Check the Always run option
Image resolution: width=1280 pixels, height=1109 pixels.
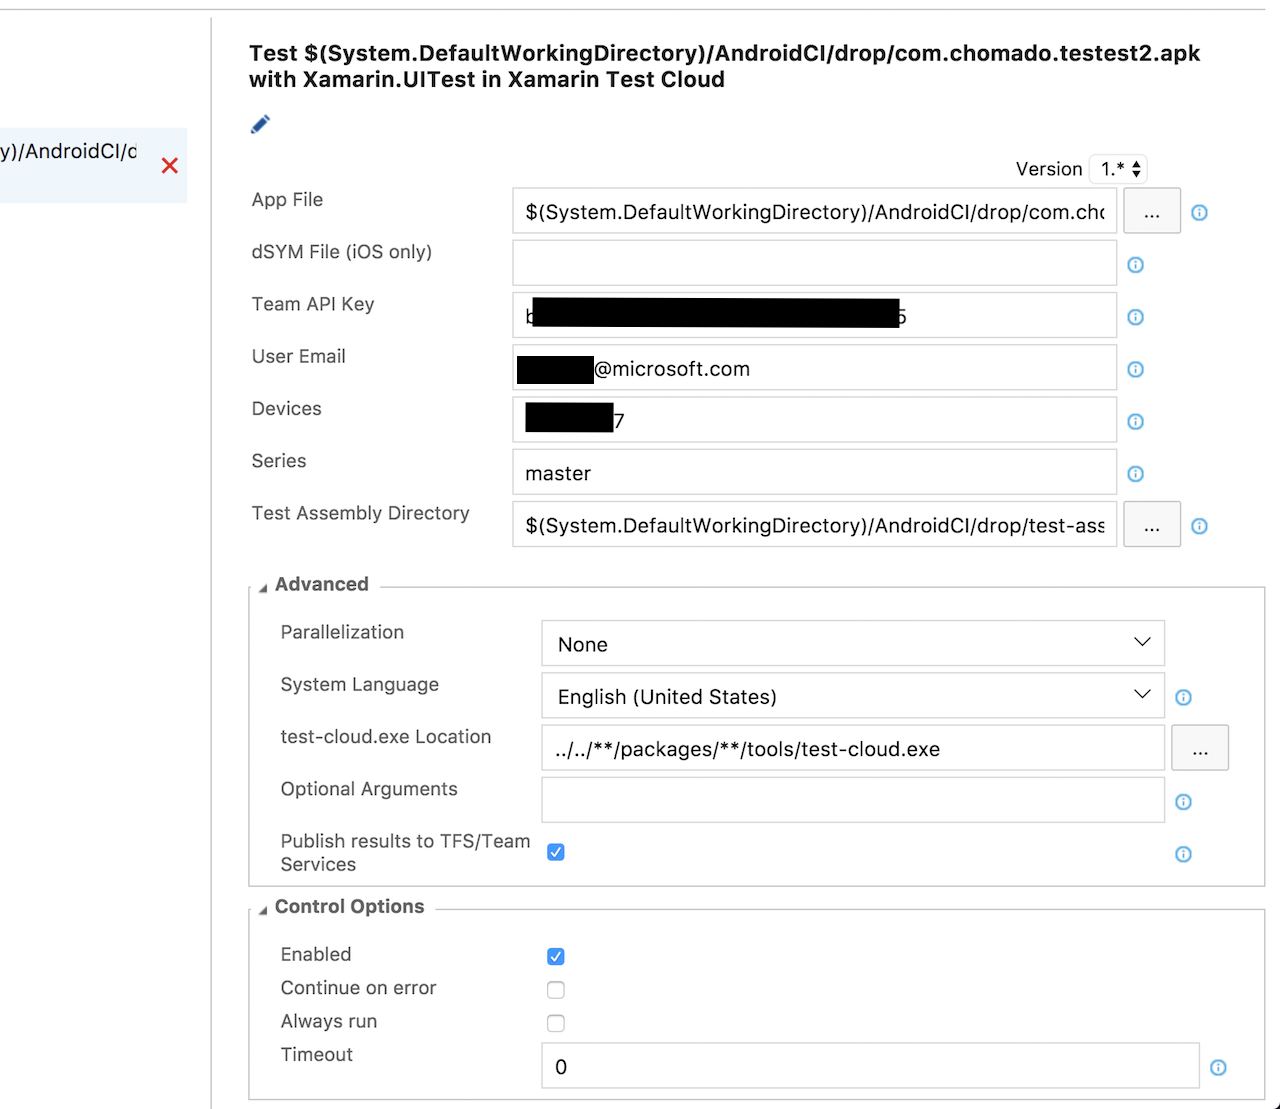[x=556, y=1023]
